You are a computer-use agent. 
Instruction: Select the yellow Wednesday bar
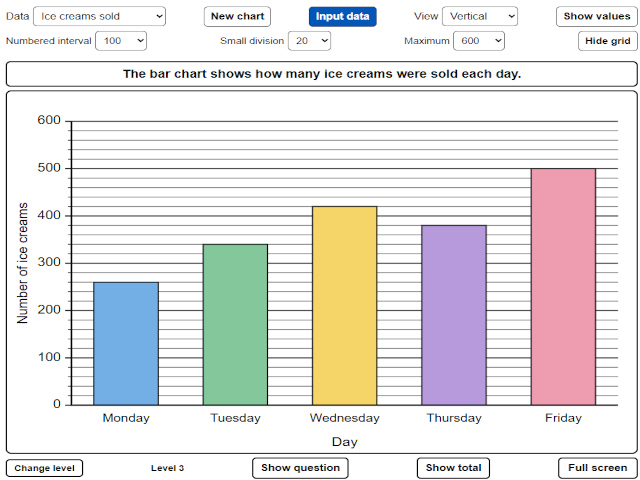344,306
